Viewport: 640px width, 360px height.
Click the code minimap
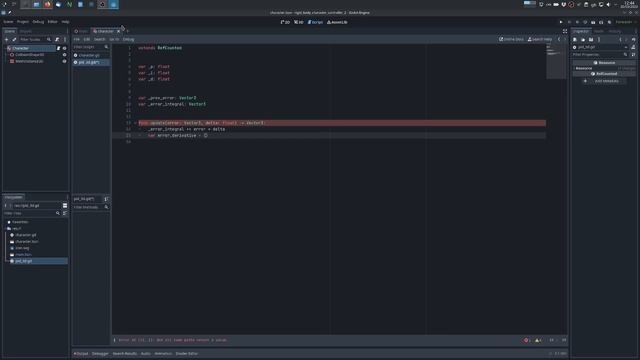[557, 61]
